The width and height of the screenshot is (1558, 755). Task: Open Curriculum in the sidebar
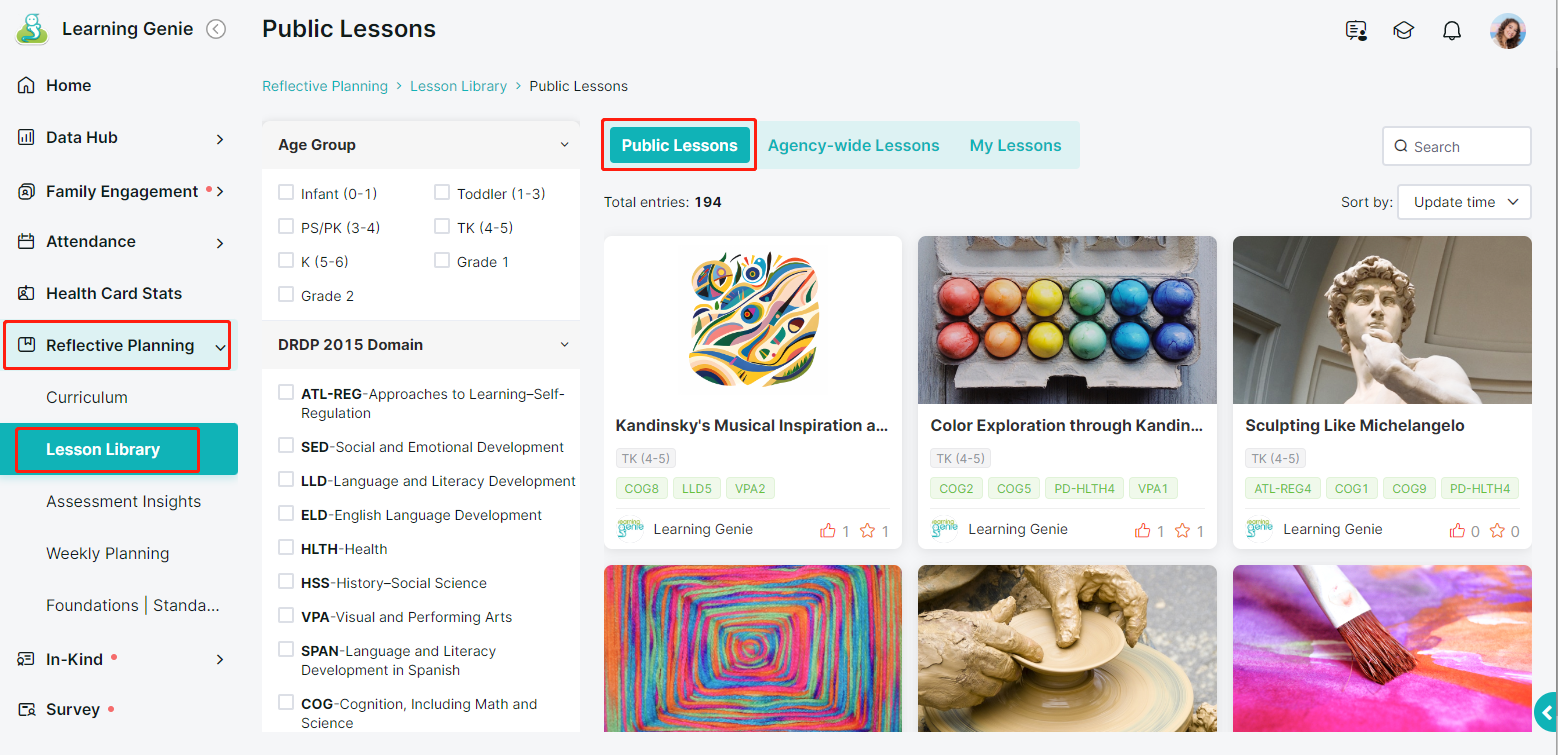pos(87,397)
